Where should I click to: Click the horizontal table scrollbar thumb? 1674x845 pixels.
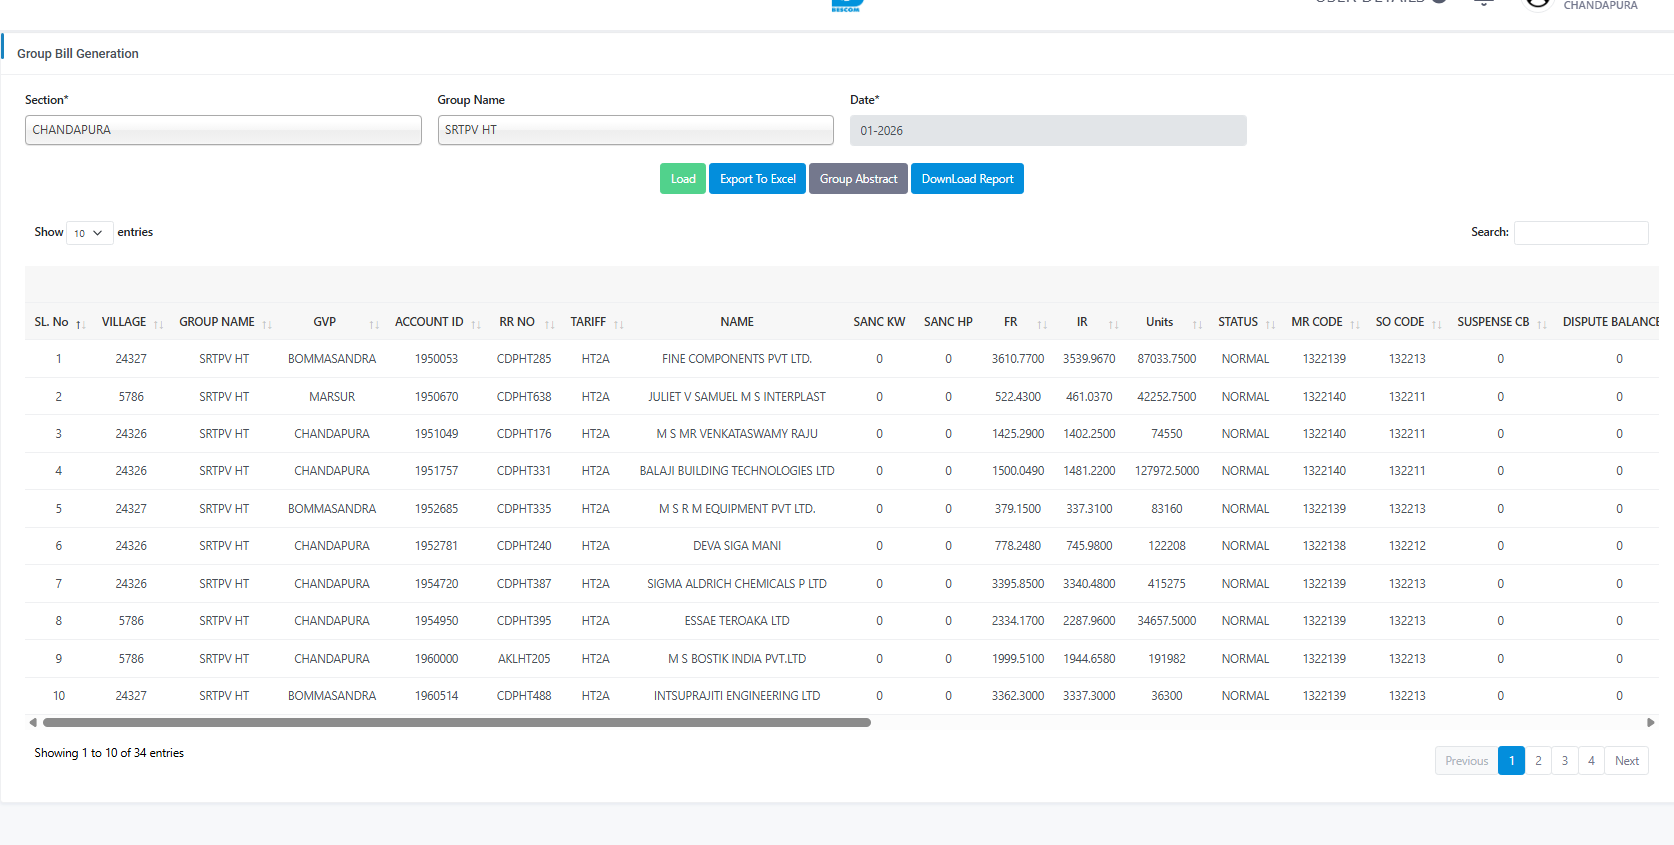[x=456, y=722]
